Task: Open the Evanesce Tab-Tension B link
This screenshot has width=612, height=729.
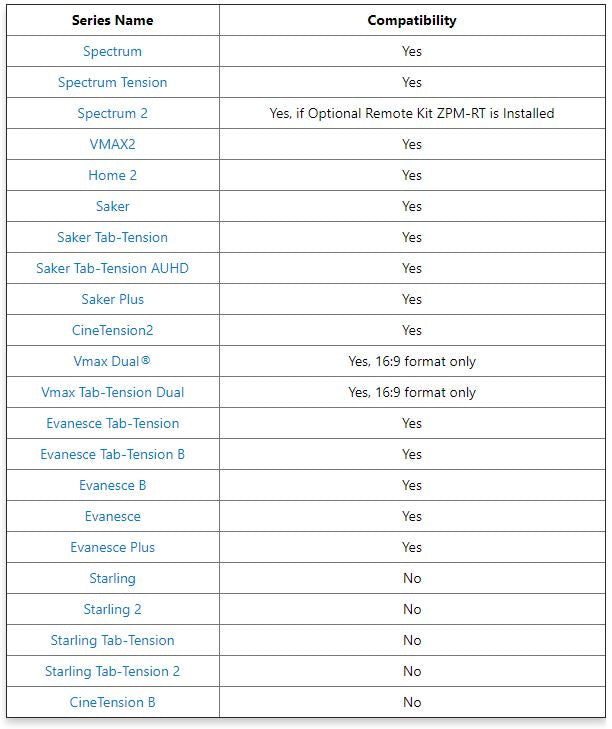Action: [x=112, y=454]
